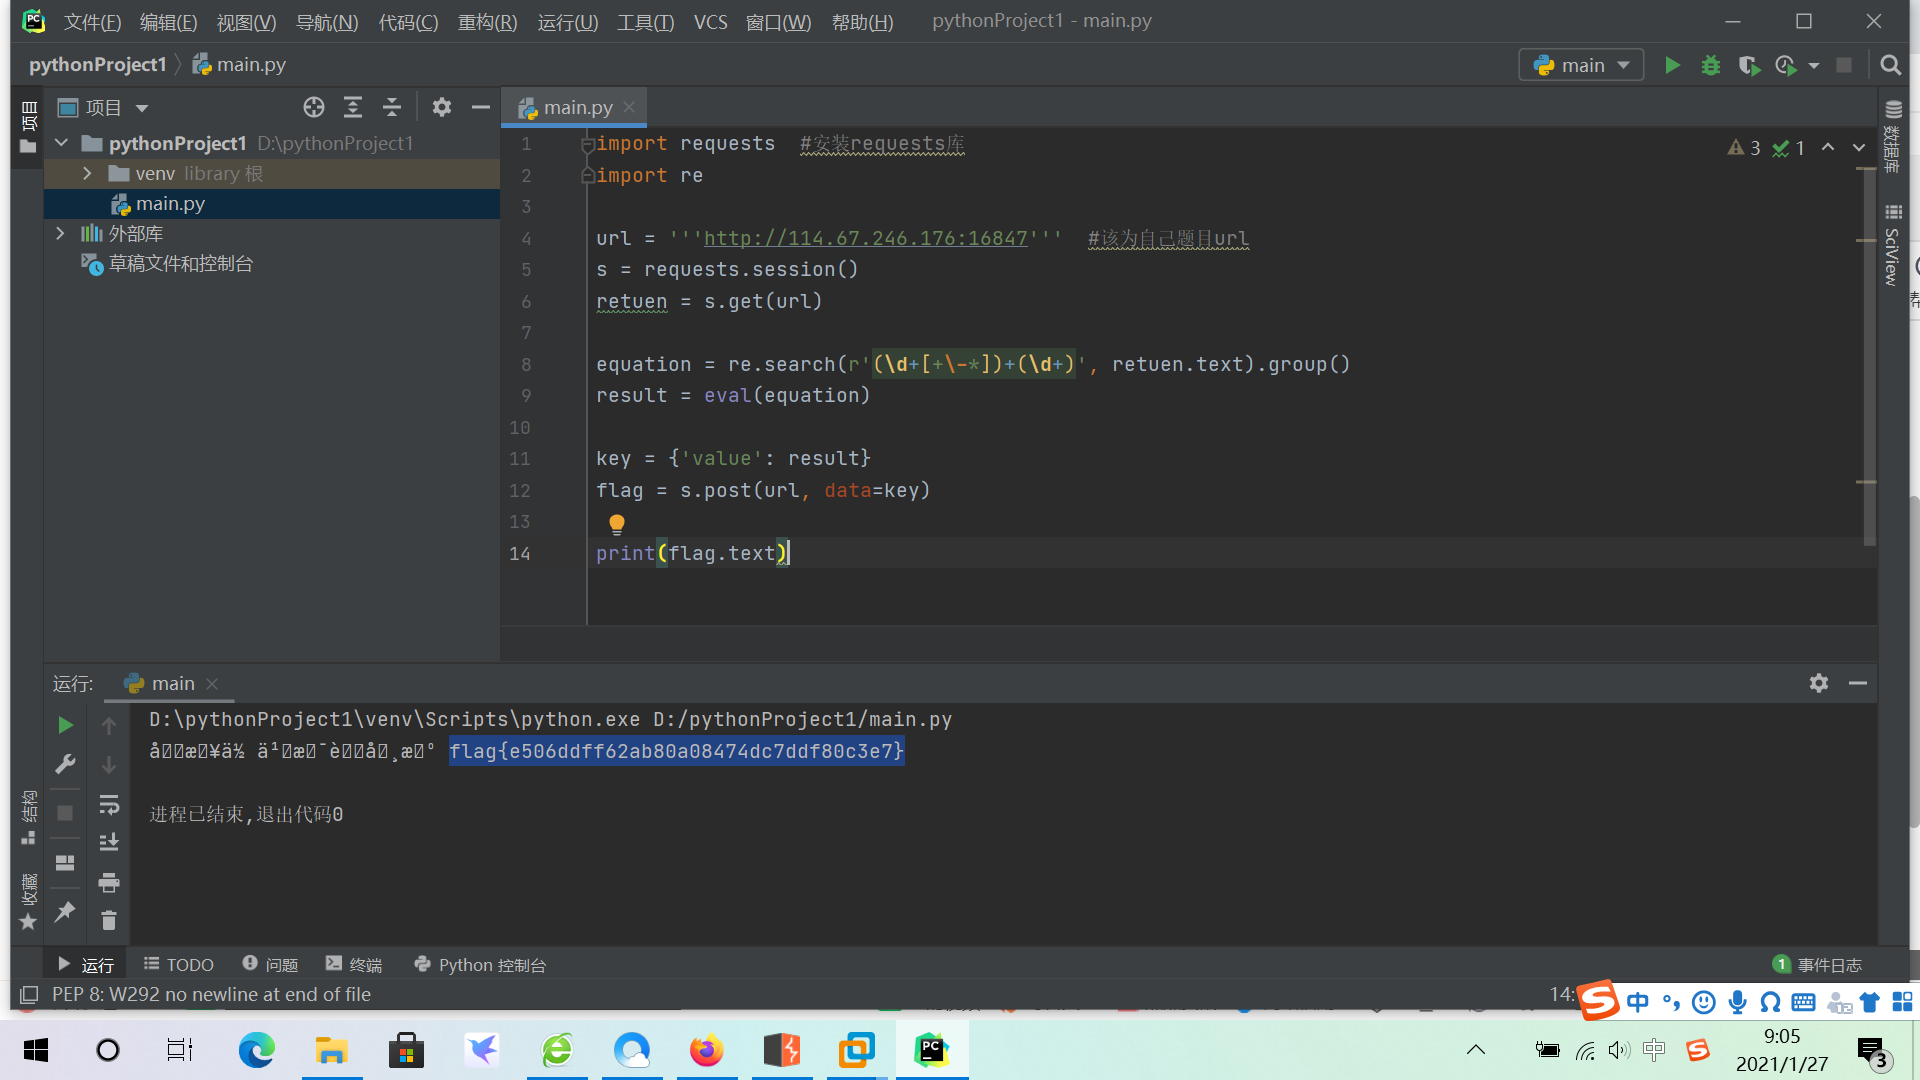Expand all items in project tree

pyautogui.click(x=353, y=107)
